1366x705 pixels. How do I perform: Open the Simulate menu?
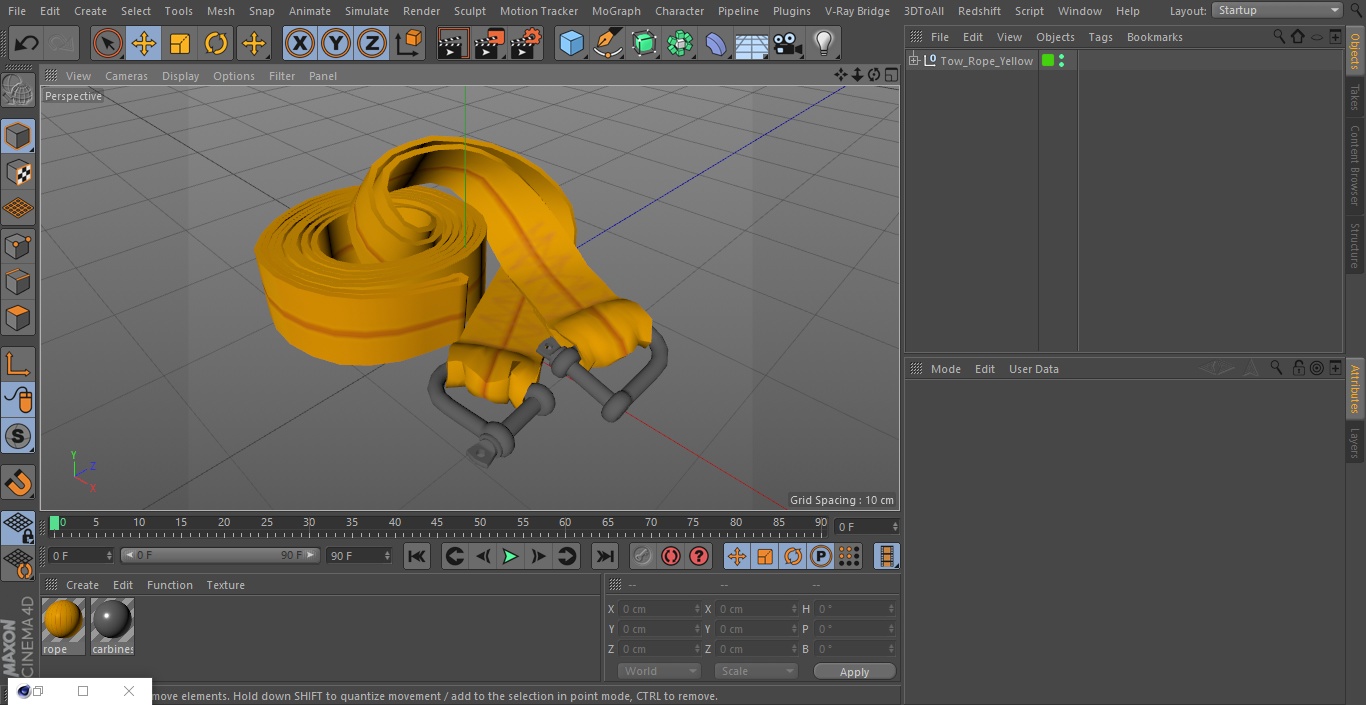(367, 11)
